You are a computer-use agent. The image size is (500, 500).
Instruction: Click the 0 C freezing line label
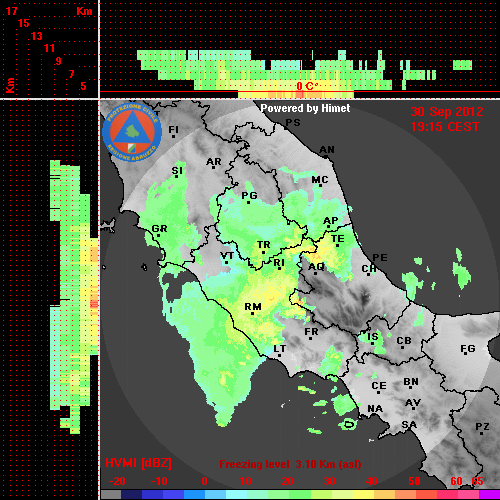306,86
